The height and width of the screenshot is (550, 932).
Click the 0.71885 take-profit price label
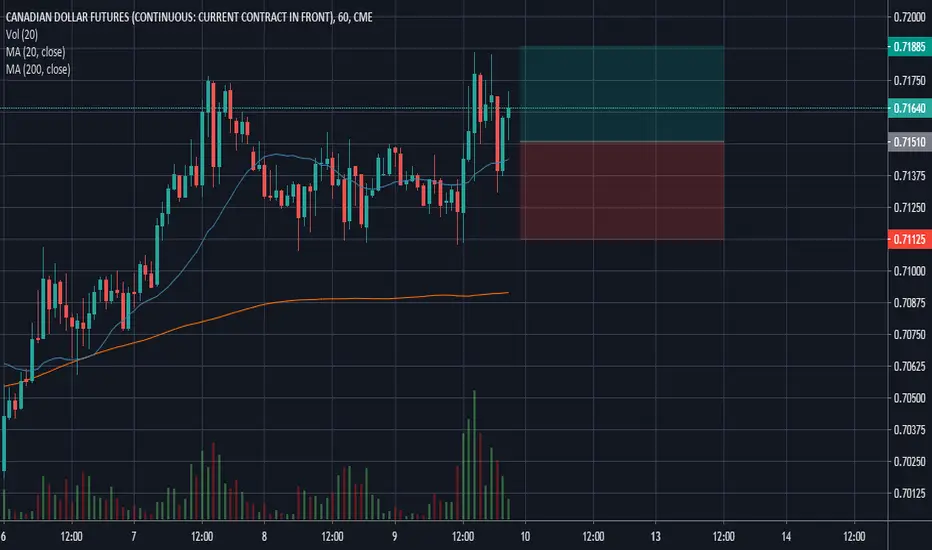coord(909,46)
